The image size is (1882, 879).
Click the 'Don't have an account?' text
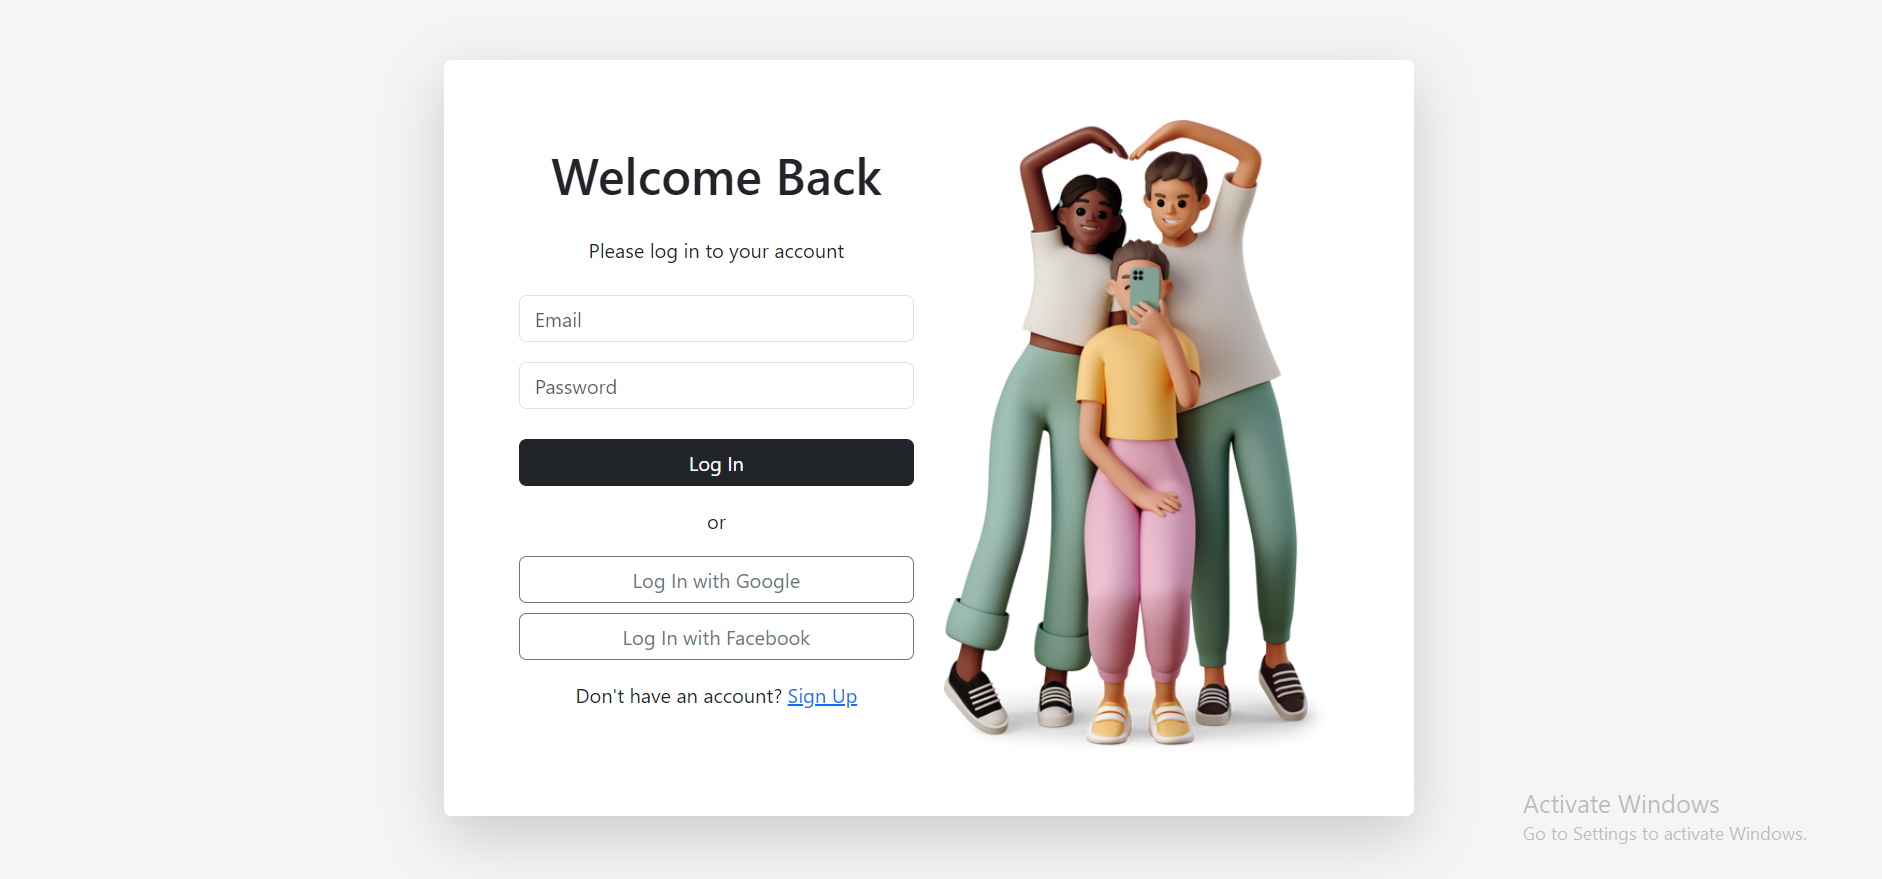click(x=679, y=696)
